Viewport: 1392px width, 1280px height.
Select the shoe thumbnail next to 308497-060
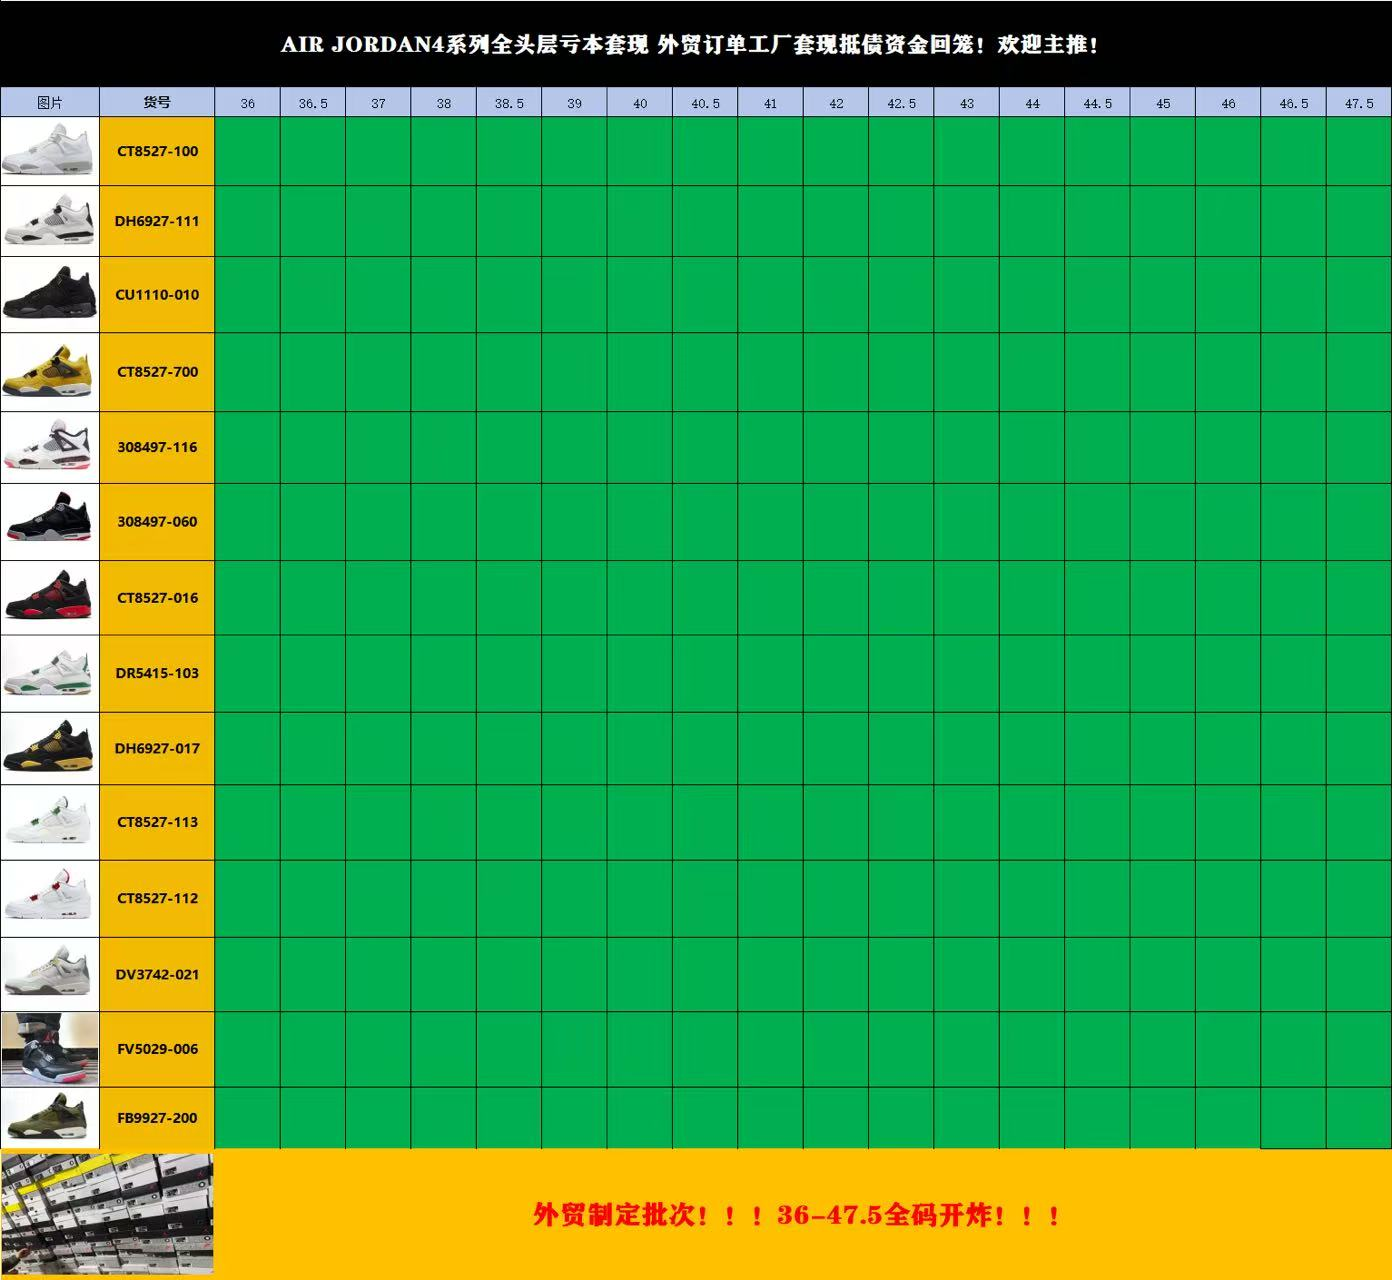click(49, 521)
